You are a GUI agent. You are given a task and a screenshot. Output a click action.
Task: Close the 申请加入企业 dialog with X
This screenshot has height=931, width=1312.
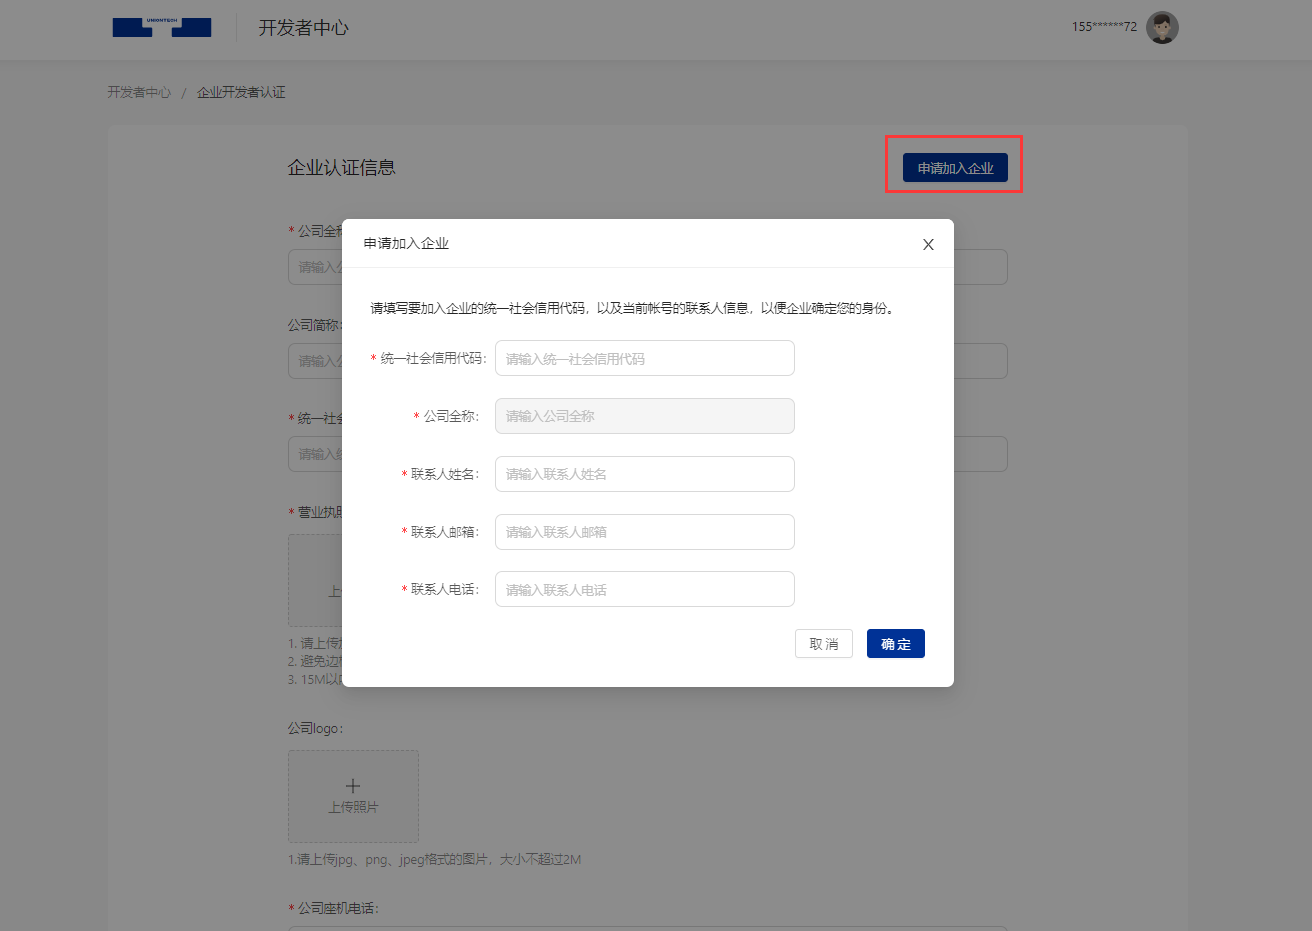(x=928, y=244)
